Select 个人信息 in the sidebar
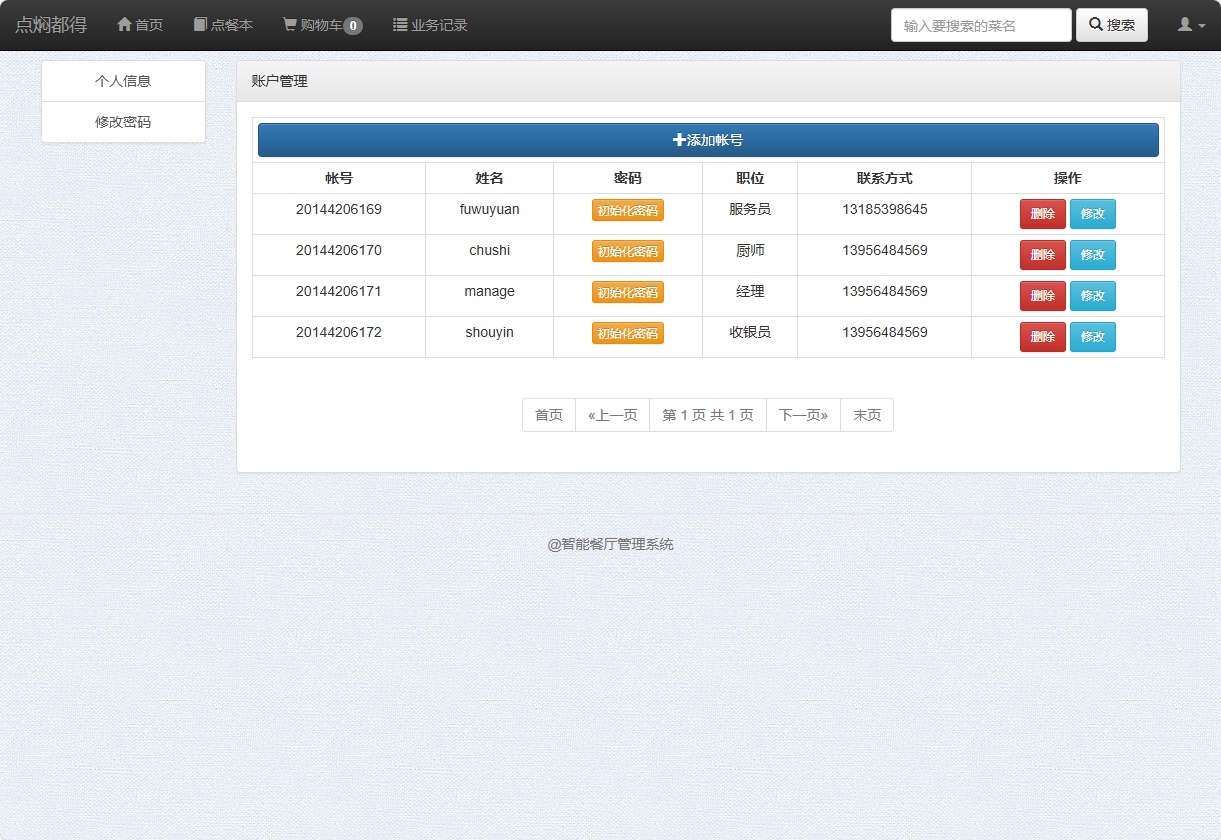The width and height of the screenshot is (1221, 840). pyautogui.click(x=122, y=81)
